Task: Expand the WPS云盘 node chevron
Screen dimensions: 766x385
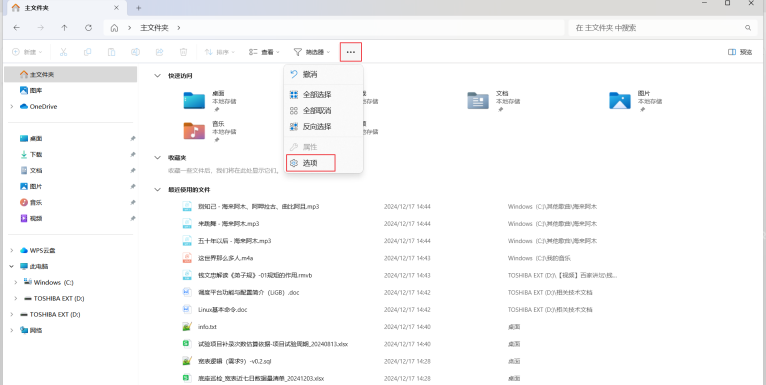Action: tap(12, 251)
